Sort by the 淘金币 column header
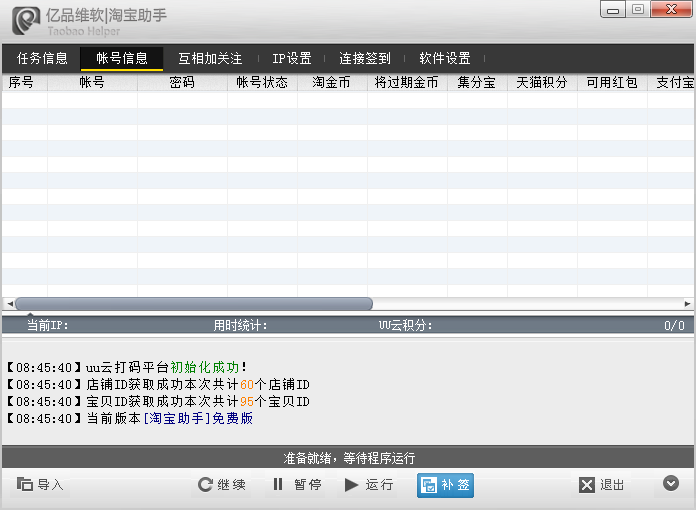Viewport: 696px width, 510px height. click(x=332, y=83)
